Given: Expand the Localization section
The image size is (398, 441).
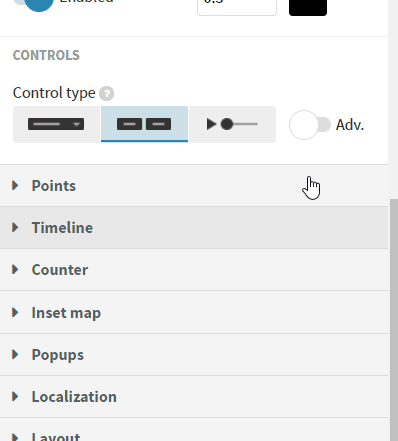Looking at the screenshot, I should 194,397.
